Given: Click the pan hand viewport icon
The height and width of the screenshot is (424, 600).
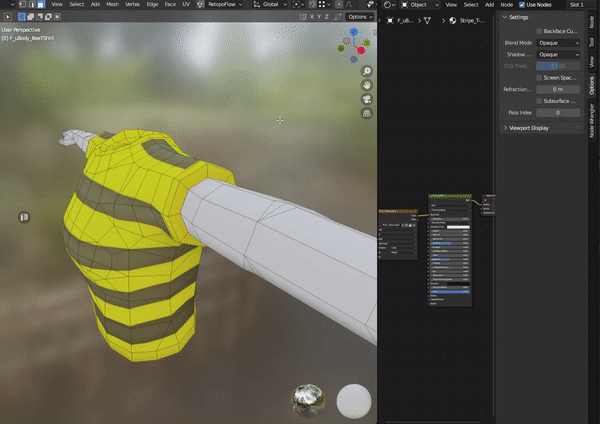Looking at the screenshot, I should pos(367,85).
